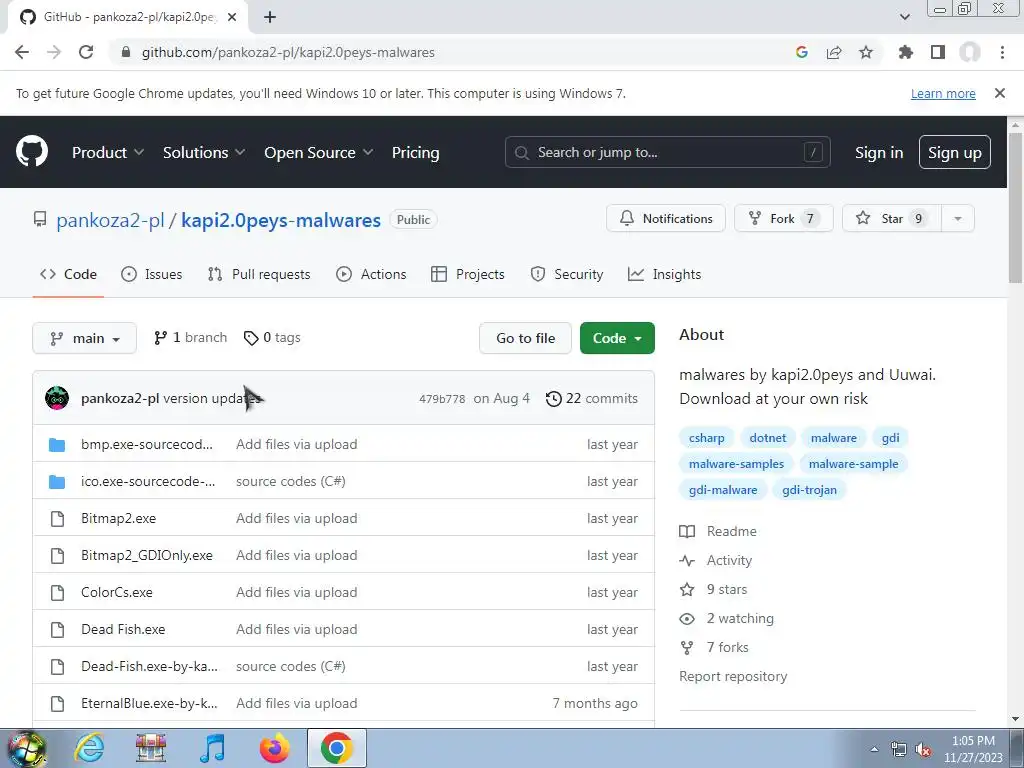Open the Chrome side panel icon
The height and width of the screenshot is (768, 1024).
click(x=938, y=52)
